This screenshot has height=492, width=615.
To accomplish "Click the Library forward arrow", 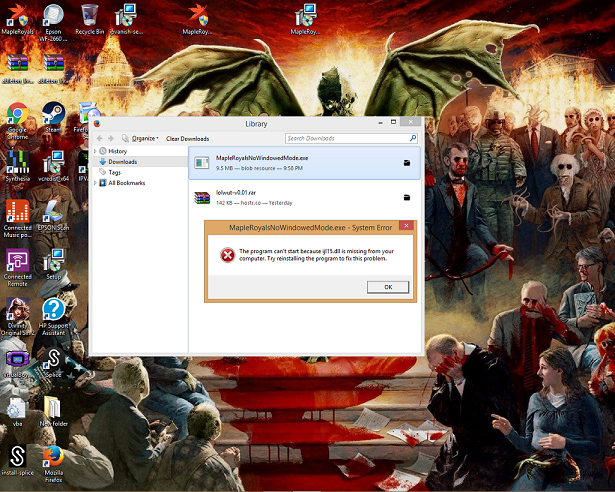I will coord(111,138).
